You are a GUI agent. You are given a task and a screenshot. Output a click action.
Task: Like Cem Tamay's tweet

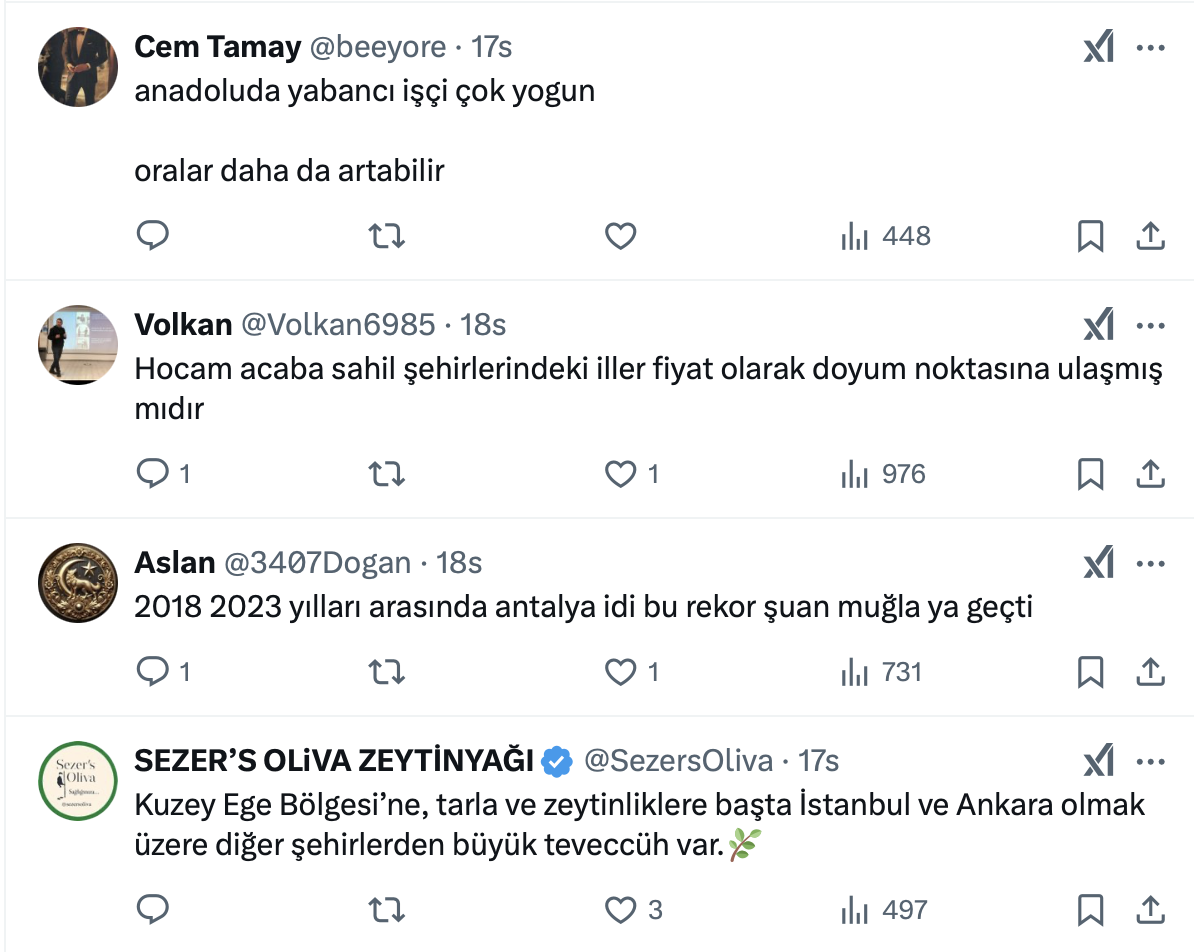coord(621,236)
